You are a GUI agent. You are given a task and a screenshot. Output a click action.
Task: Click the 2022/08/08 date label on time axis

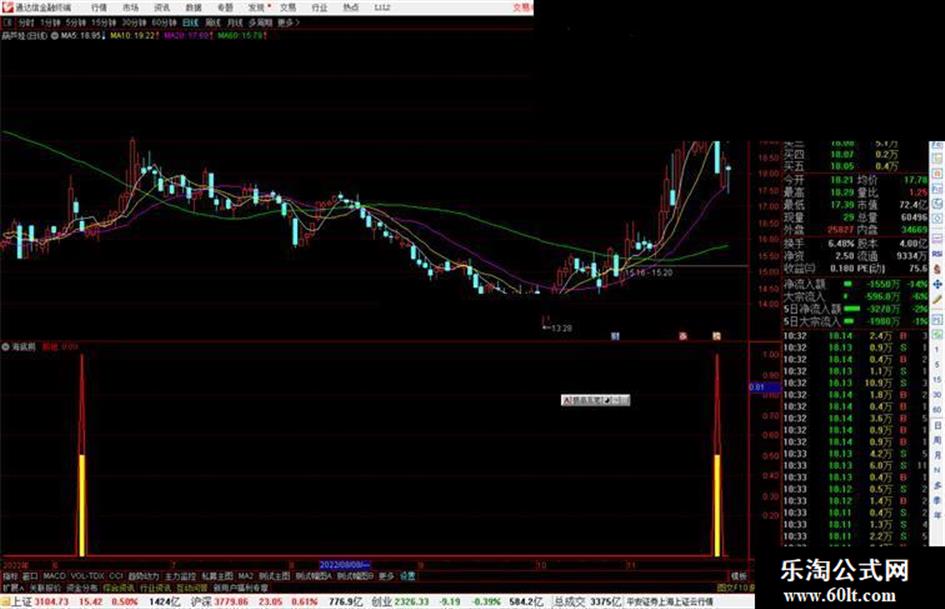(344, 565)
